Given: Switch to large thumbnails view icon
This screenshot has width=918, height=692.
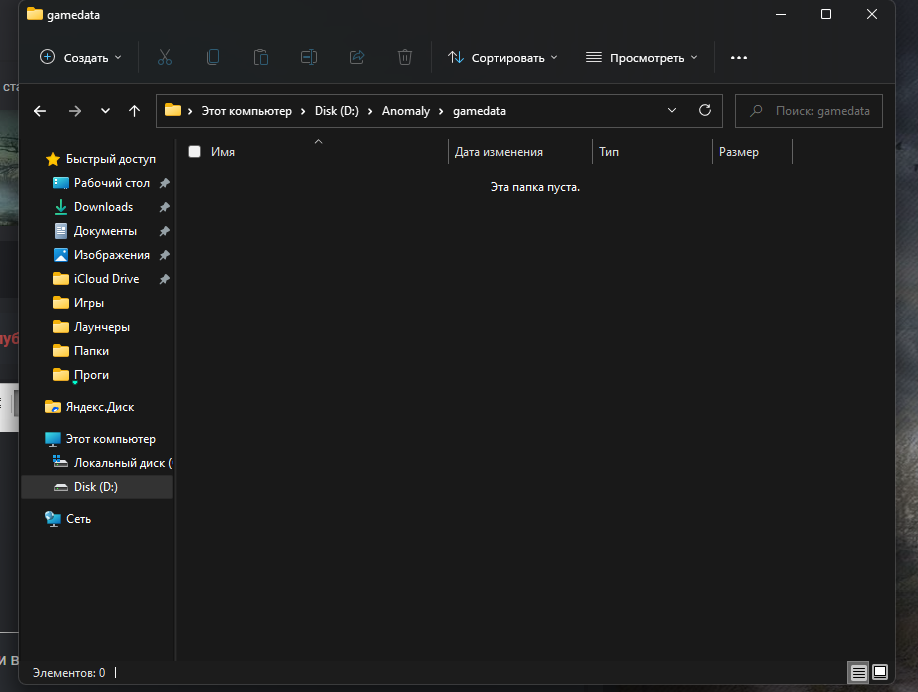Looking at the screenshot, I should coord(880,673).
